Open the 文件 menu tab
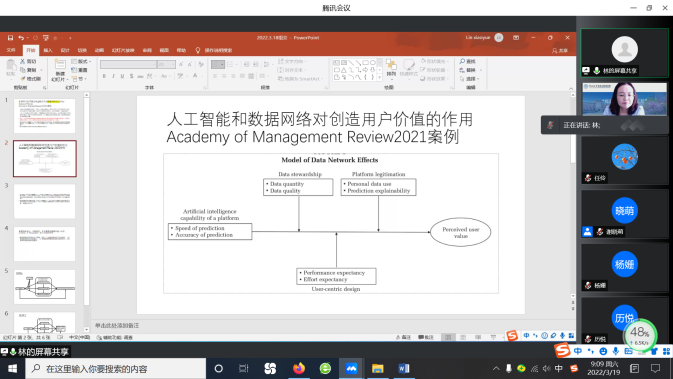This screenshot has width=673, height=379. pos(11,50)
